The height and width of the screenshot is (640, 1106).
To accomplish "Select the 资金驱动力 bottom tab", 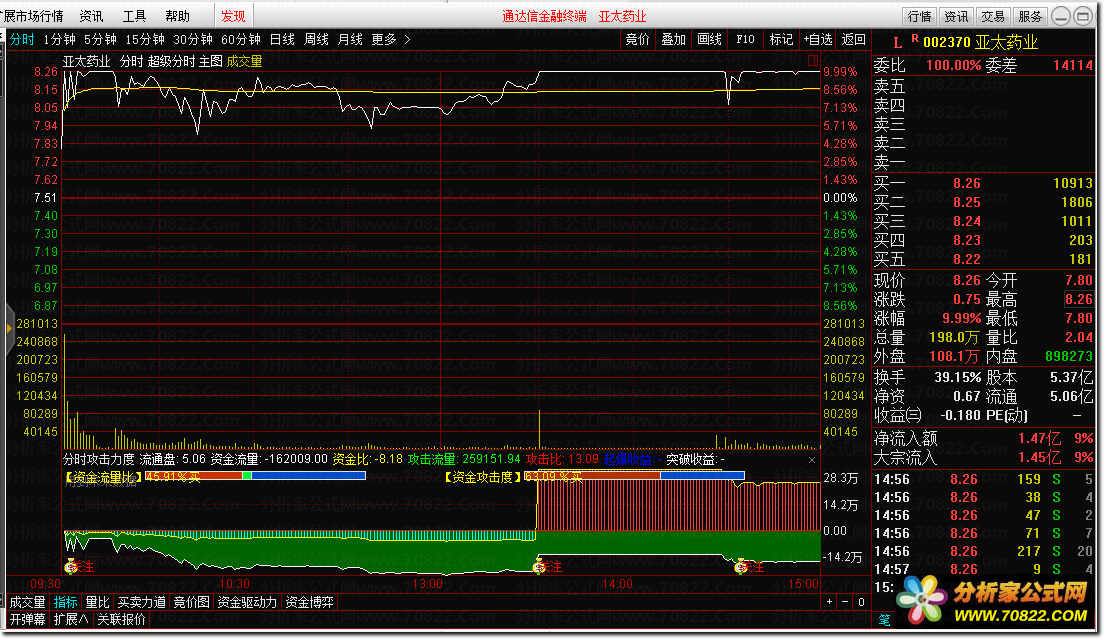I will [x=247, y=603].
